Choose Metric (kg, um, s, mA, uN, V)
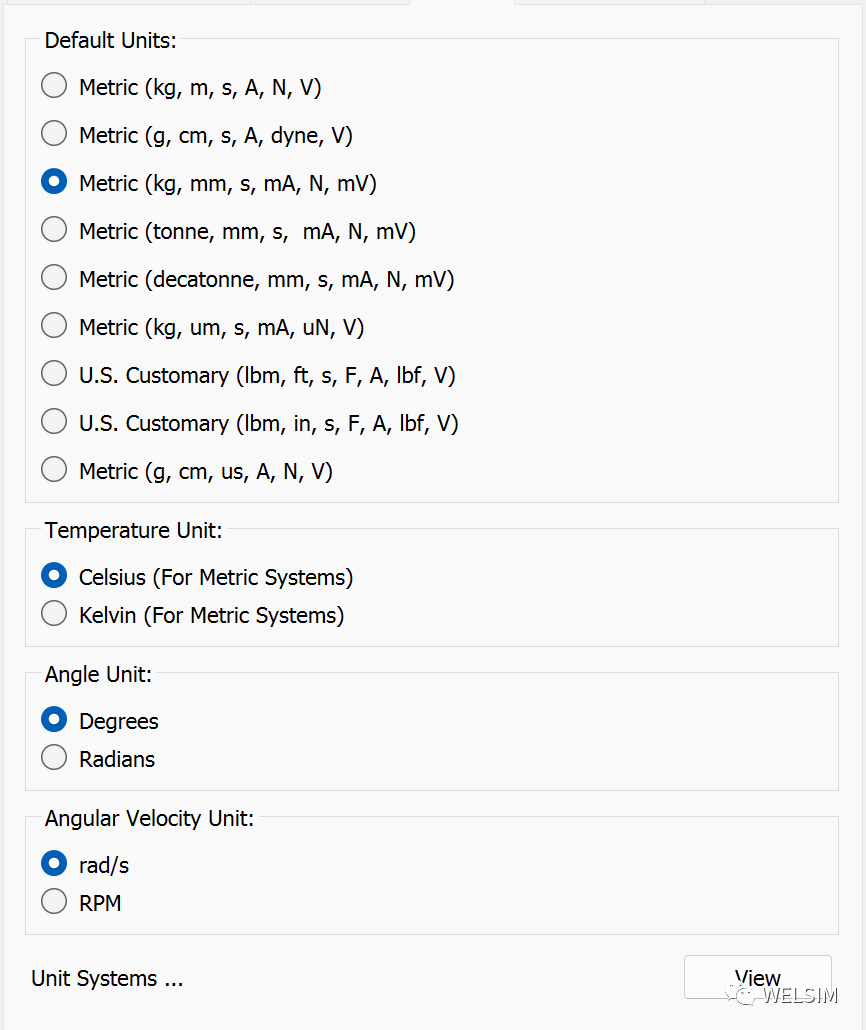Image resolution: width=866 pixels, height=1030 pixels. (54, 326)
